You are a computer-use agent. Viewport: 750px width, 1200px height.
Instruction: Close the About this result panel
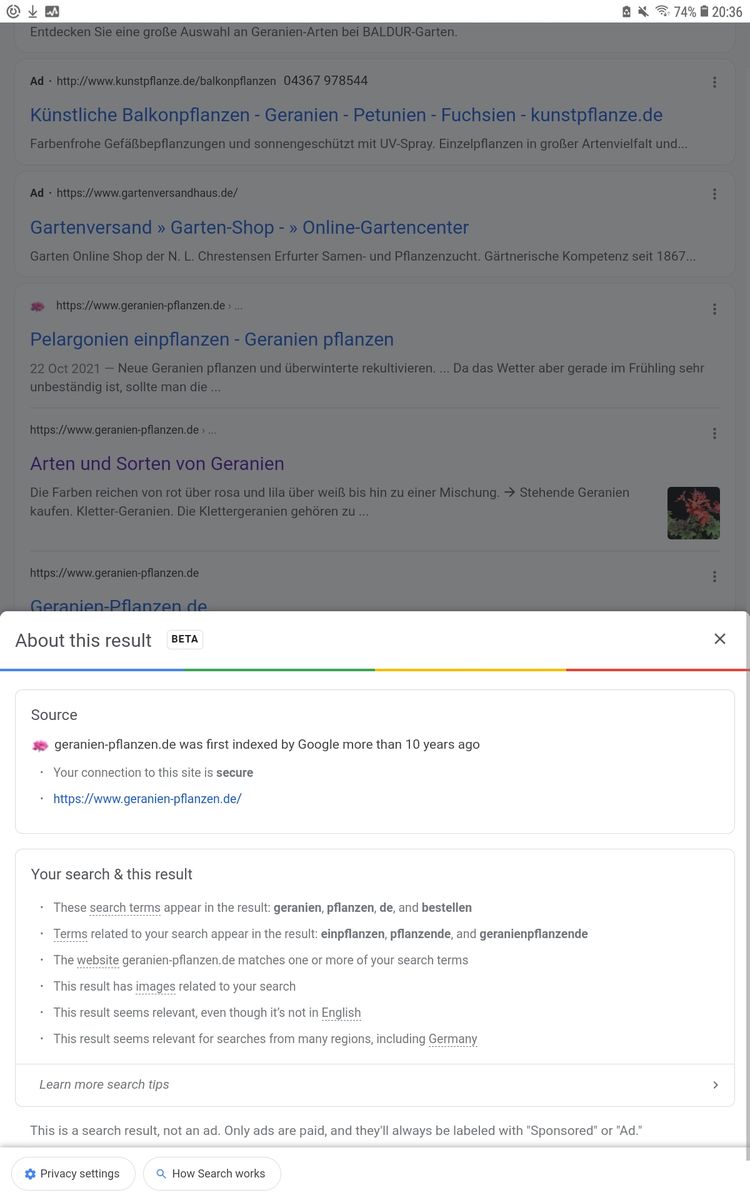(719, 639)
